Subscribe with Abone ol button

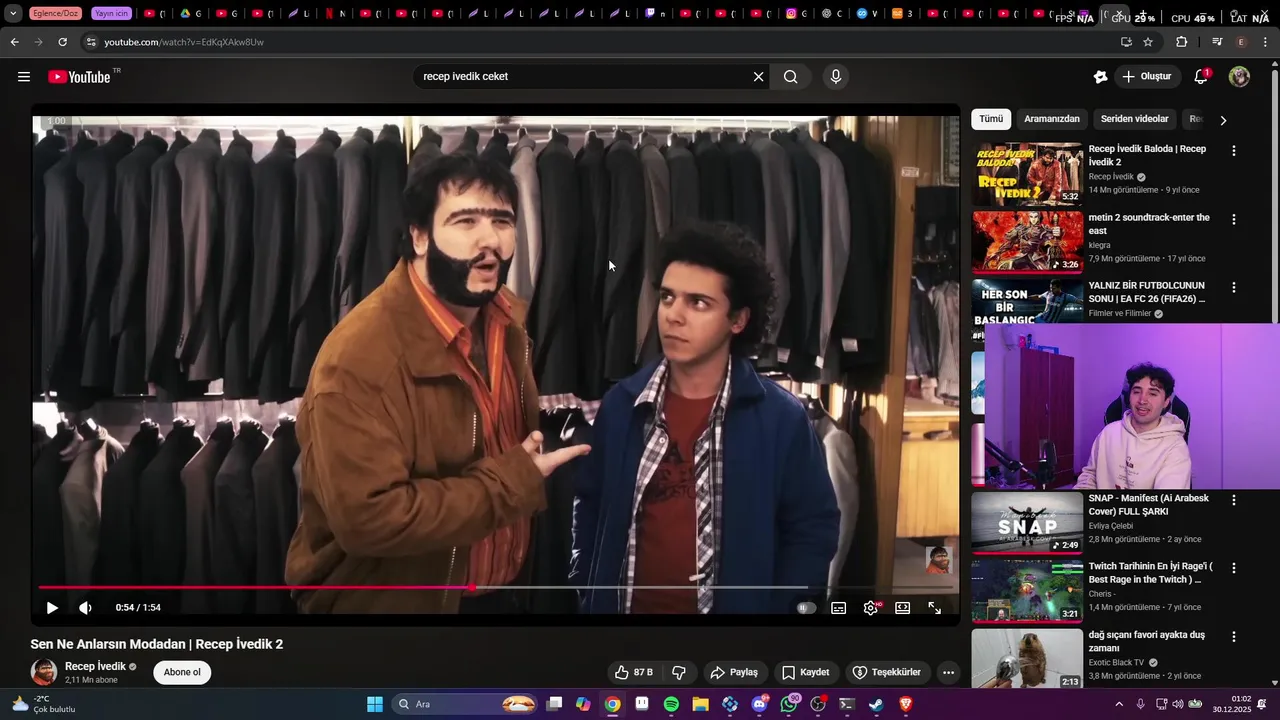182,672
